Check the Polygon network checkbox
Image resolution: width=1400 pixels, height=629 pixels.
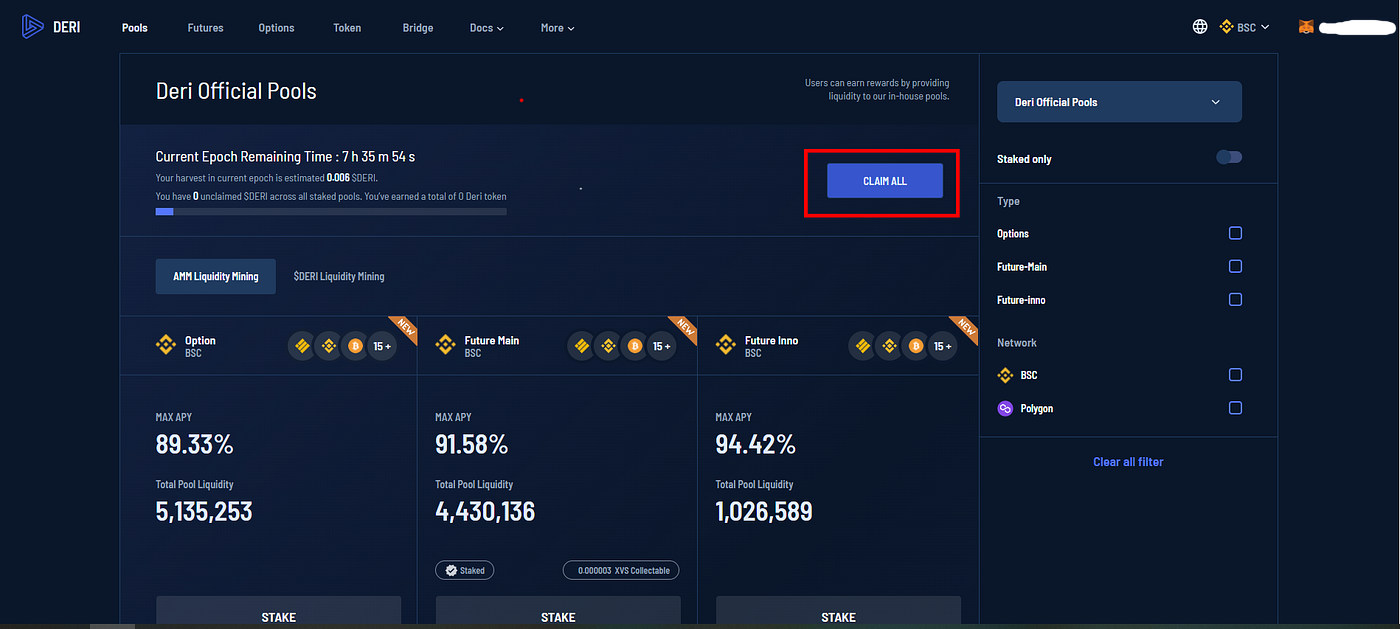[1235, 408]
